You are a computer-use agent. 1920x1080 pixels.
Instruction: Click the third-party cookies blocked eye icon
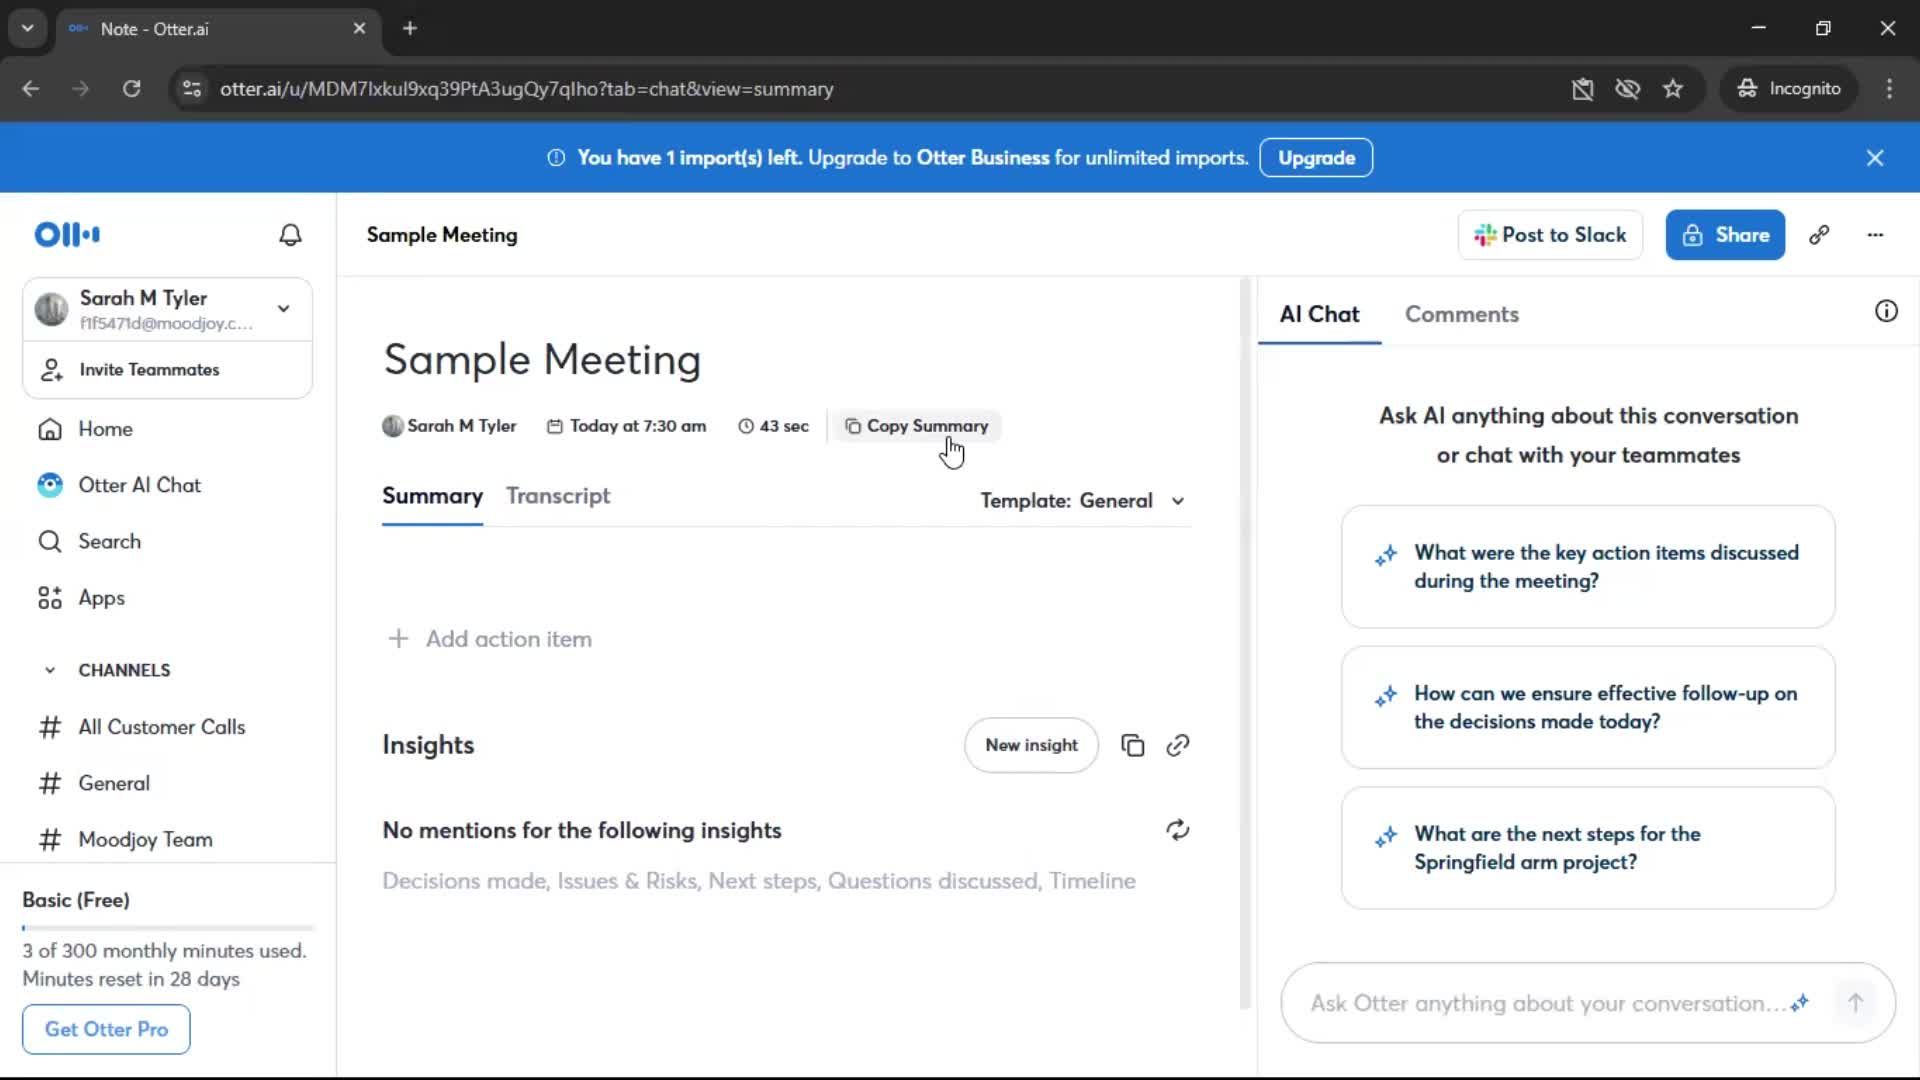(1627, 89)
